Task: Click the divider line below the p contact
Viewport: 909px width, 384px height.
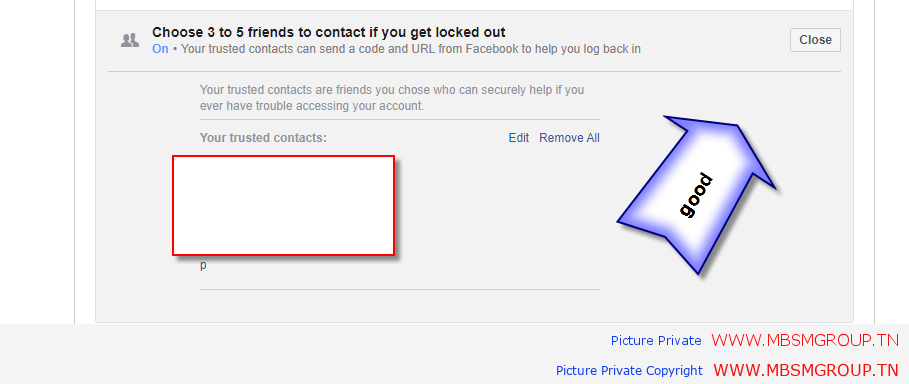Action: [x=400, y=289]
